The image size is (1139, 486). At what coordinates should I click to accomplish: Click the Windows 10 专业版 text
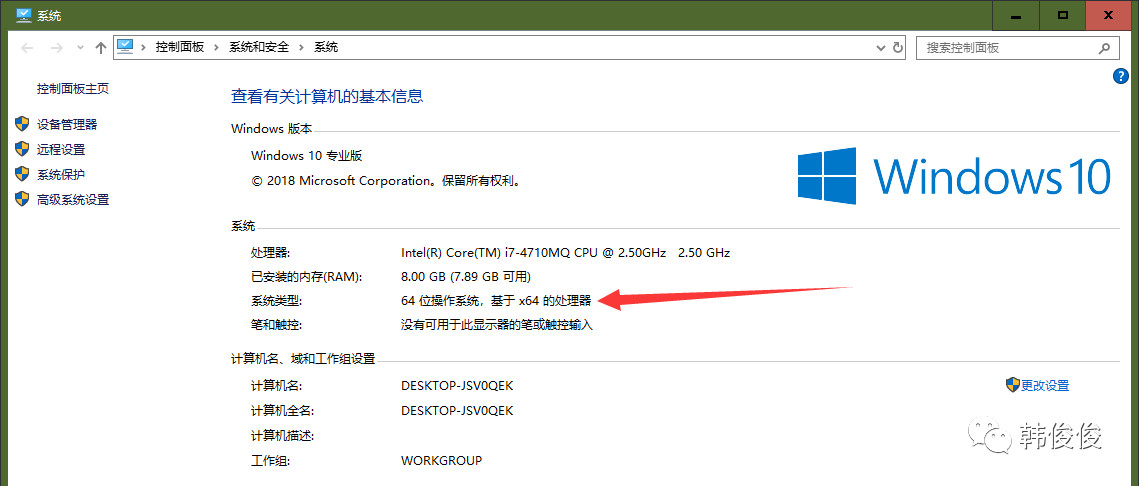[306, 155]
